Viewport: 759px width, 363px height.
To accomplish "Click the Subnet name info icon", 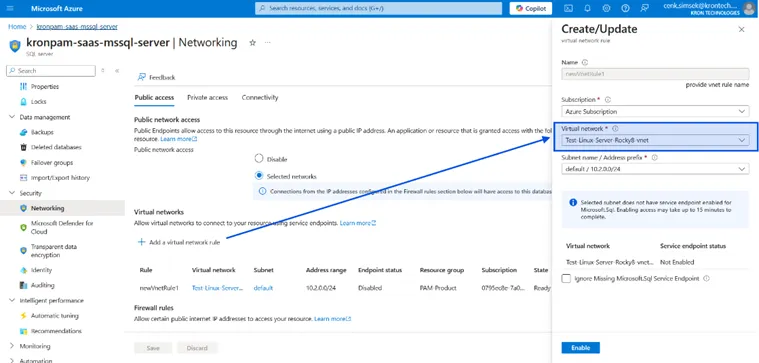I will (x=654, y=158).
